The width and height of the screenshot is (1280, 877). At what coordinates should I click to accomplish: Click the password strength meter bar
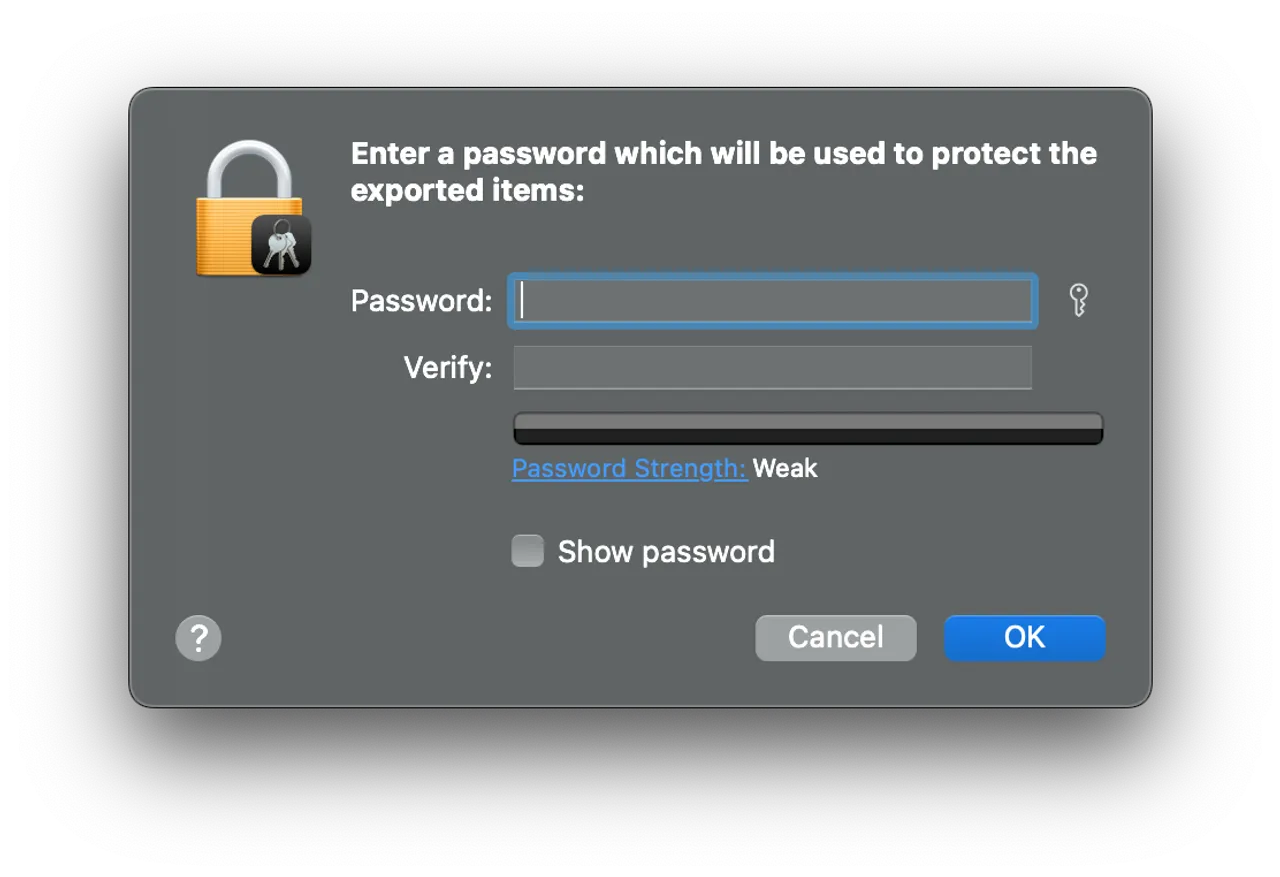pos(807,427)
